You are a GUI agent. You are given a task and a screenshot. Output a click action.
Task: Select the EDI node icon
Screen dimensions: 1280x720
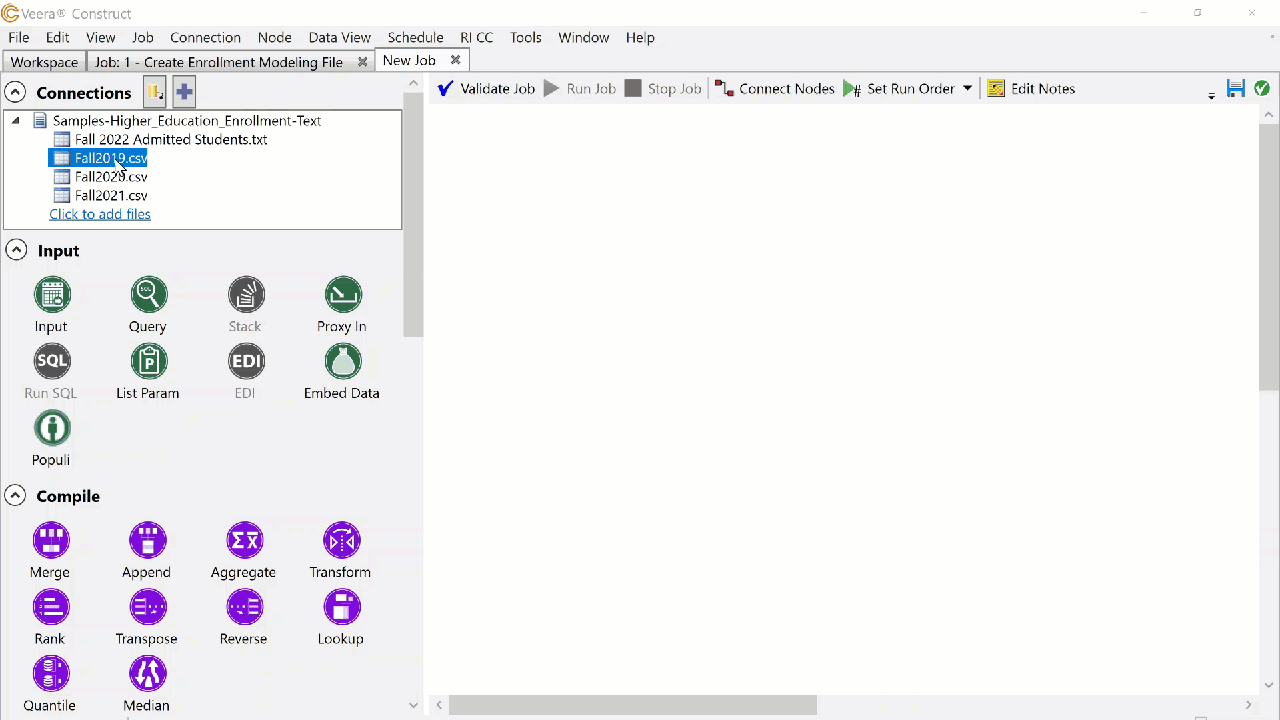click(x=246, y=361)
